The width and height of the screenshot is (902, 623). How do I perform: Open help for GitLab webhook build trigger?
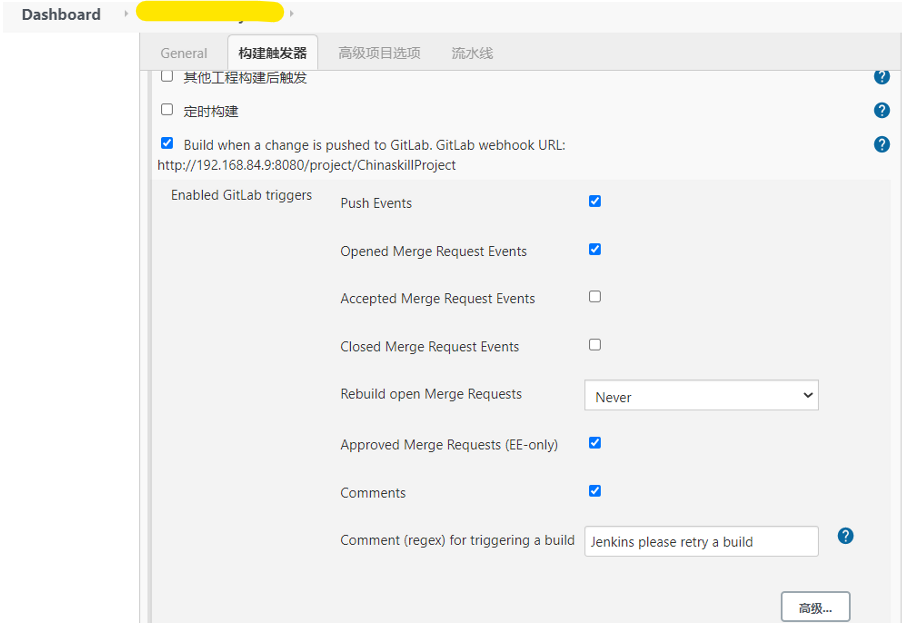click(x=881, y=144)
